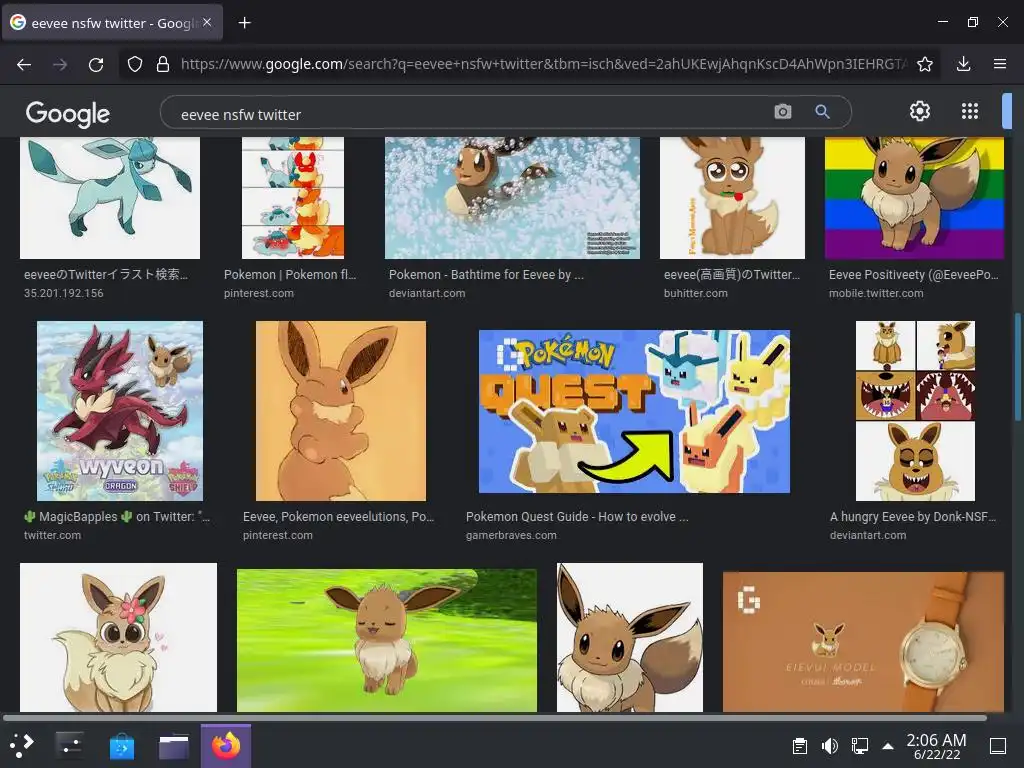
Task: Search by image using the camera icon
Action: pos(783,112)
